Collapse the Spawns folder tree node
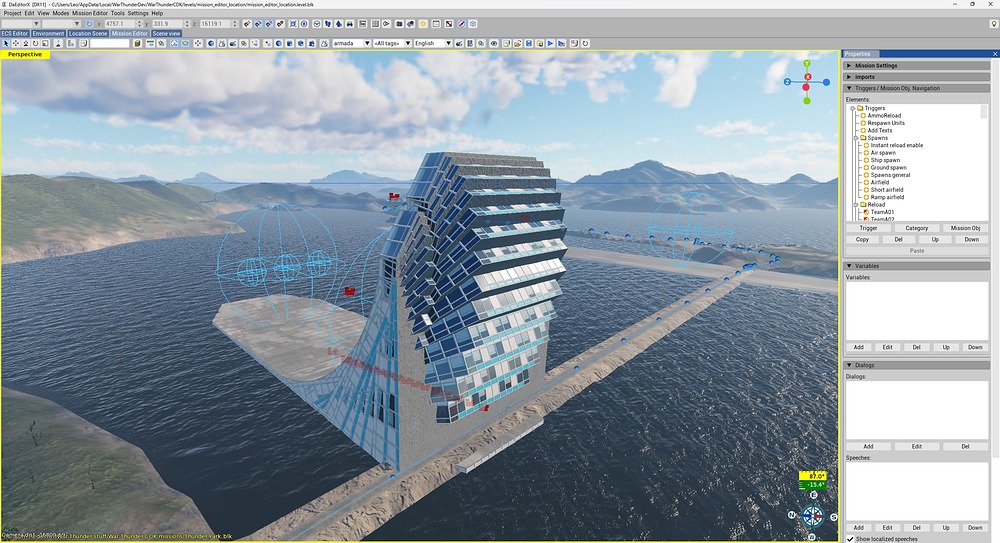Screen dimensions: 1000x543 856,138
